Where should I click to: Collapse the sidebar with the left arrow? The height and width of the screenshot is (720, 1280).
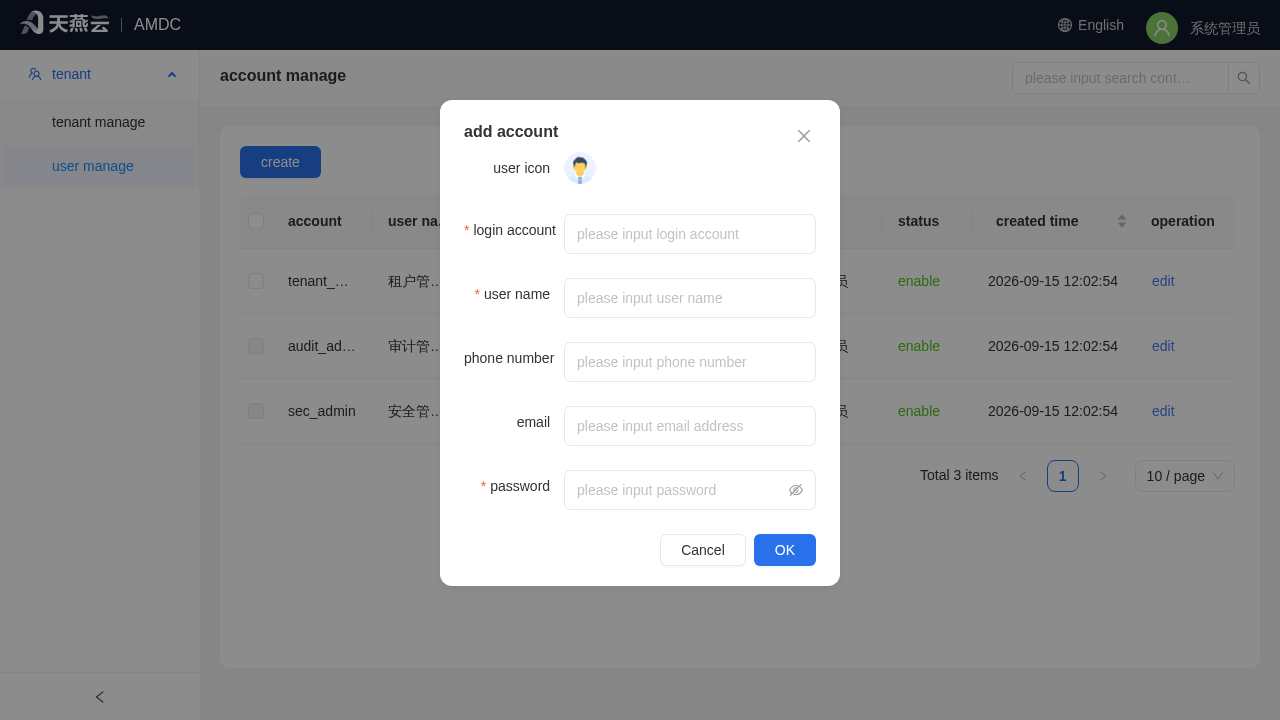(100, 697)
